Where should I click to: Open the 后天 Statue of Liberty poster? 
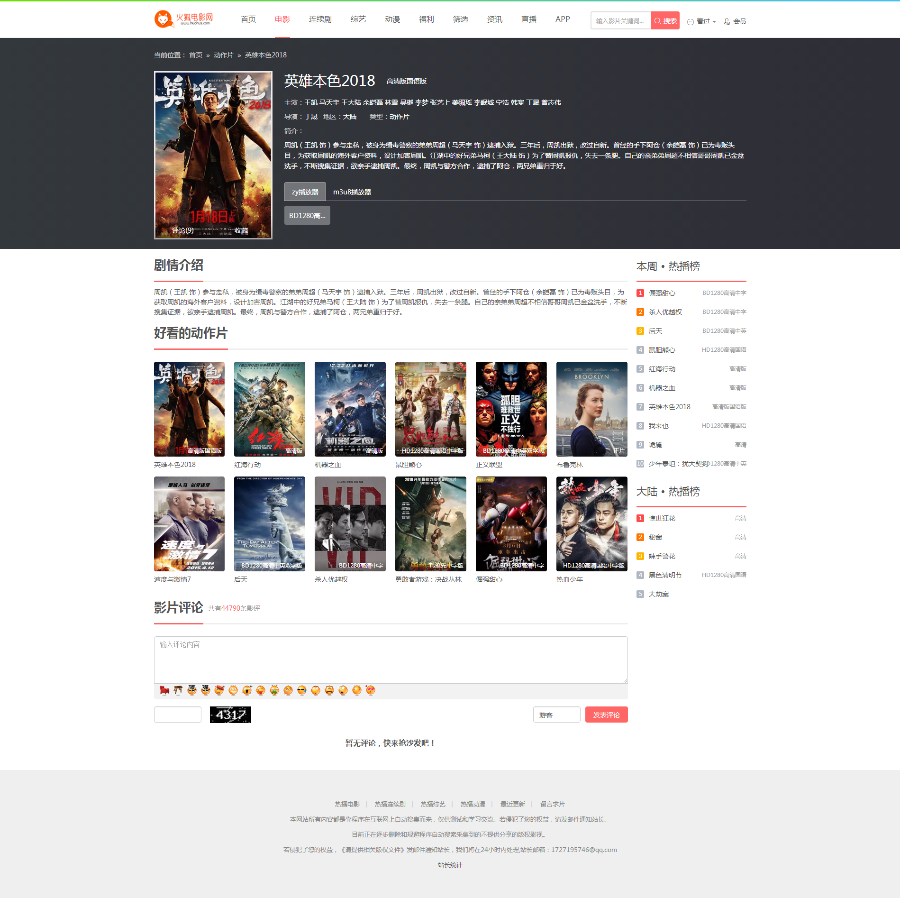click(x=269, y=524)
